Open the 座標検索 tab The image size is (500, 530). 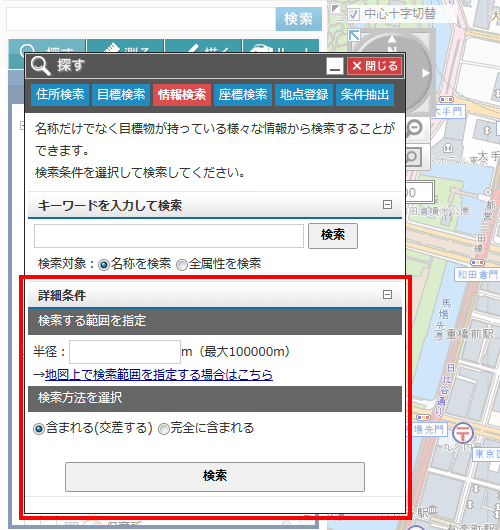point(243,95)
